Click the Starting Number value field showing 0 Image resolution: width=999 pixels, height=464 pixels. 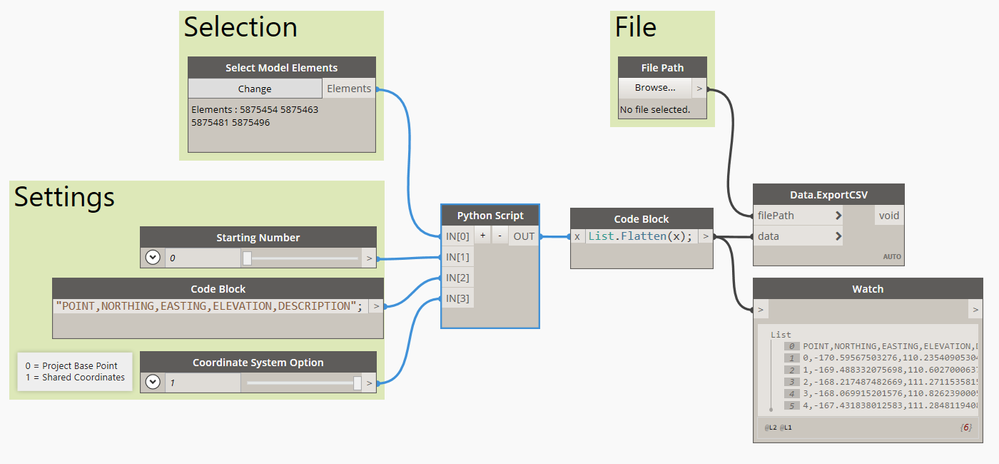pos(203,258)
